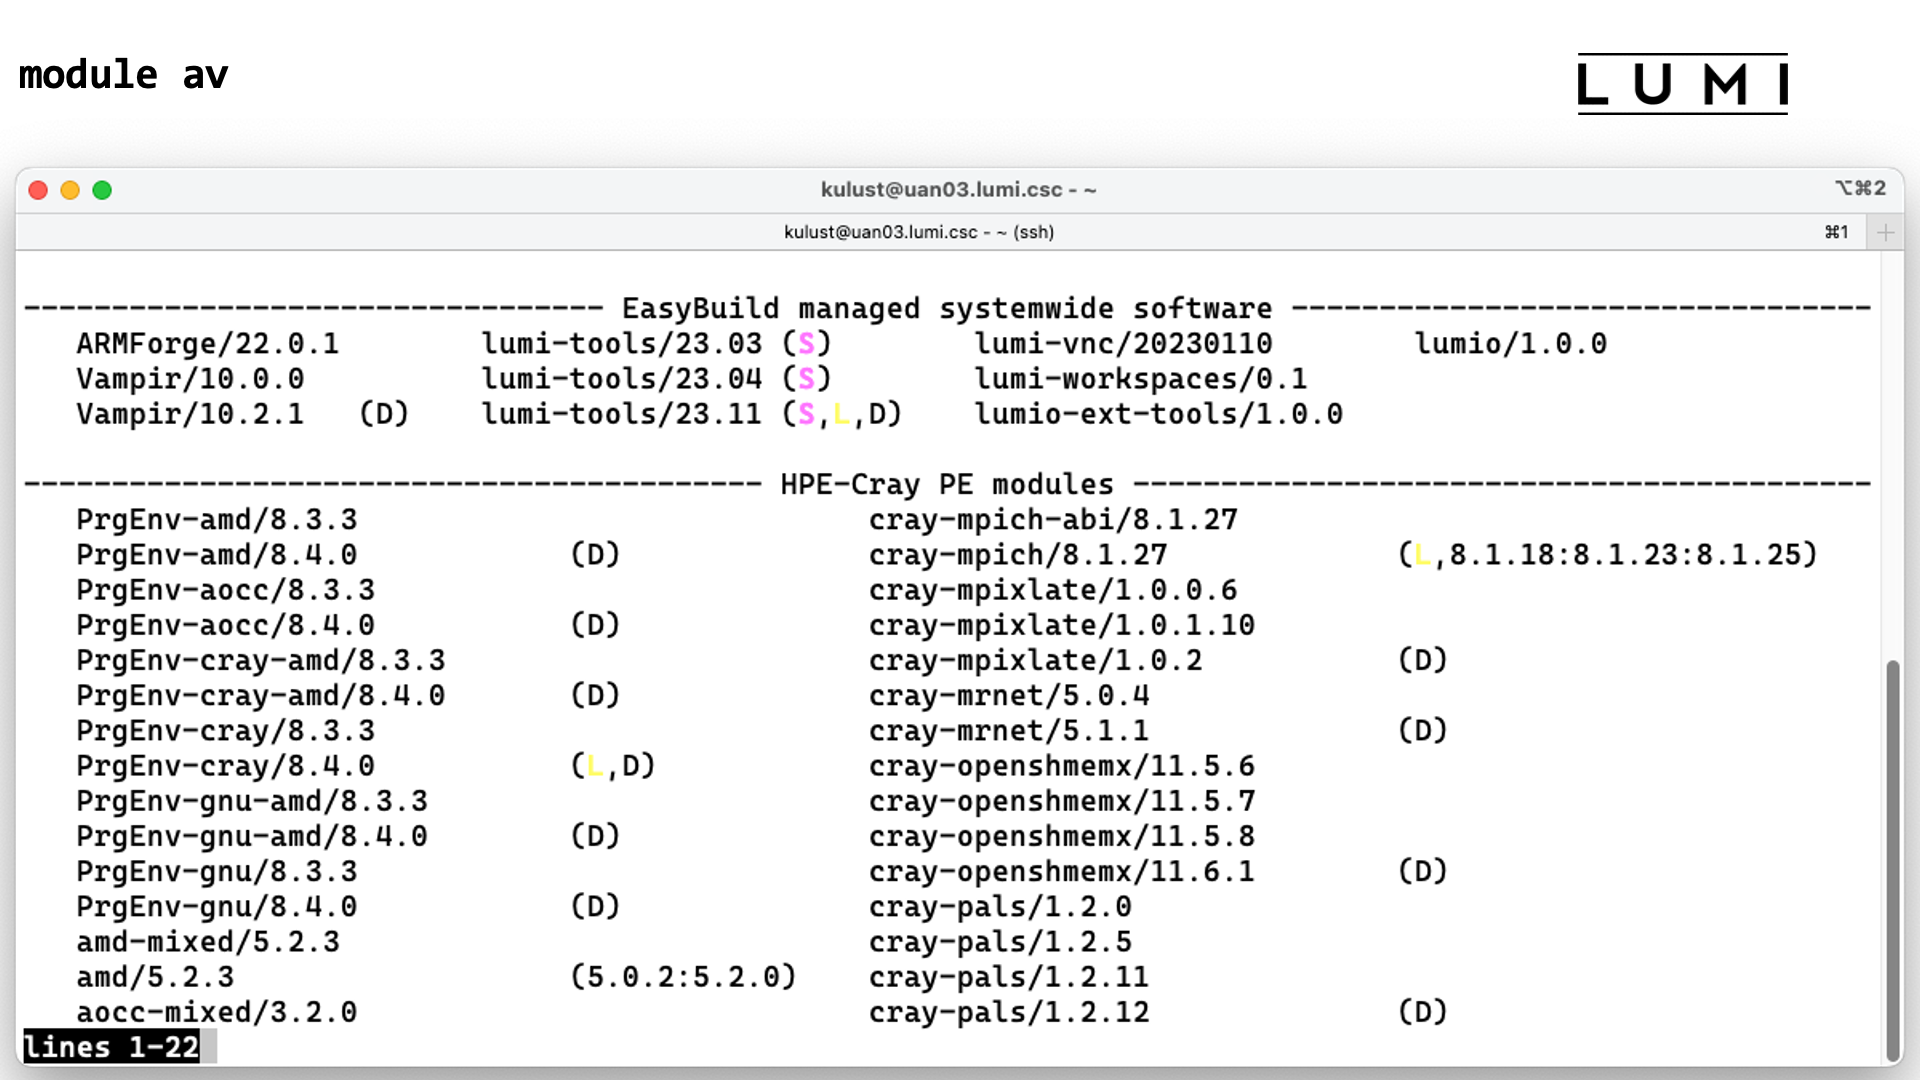
Task: Click the Vampir/10.0.0 module entry
Action: click(190, 379)
